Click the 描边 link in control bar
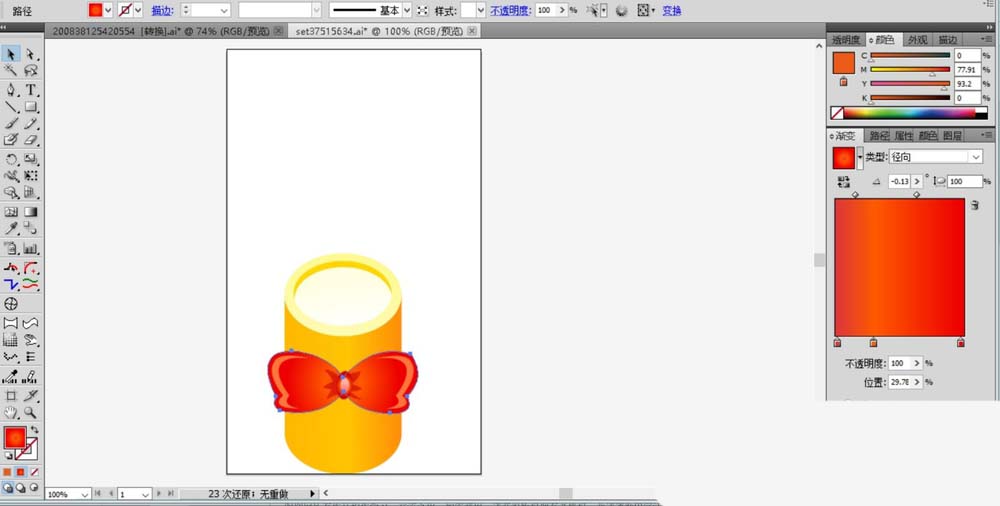The width and height of the screenshot is (1000, 506). coord(163,10)
